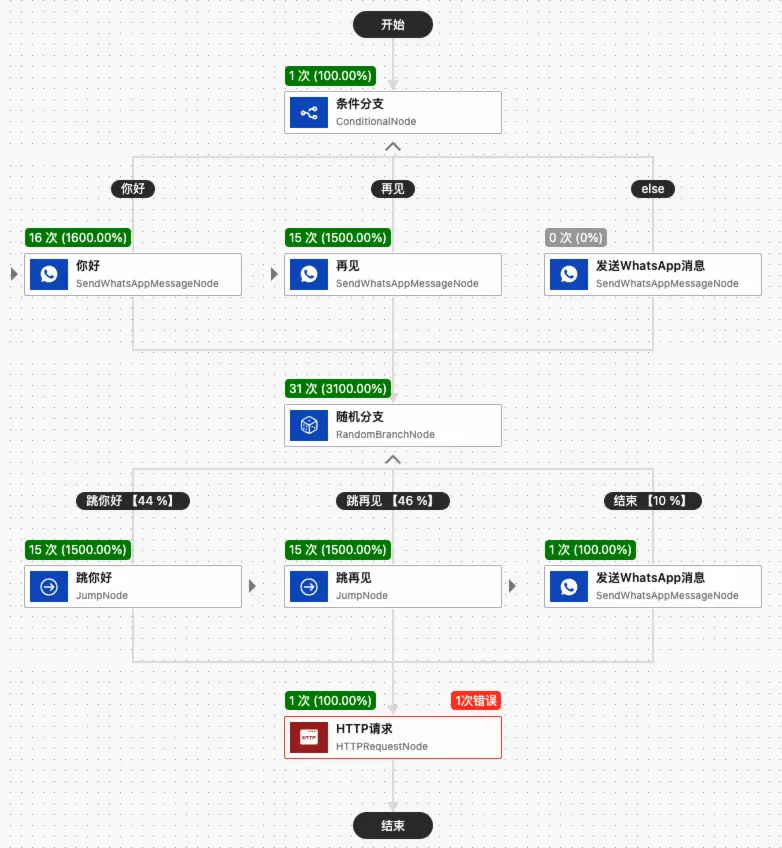This screenshot has height=848, width=782.
Task: Click jump arrow icon on 跳你好 node
Action: (49, 586)
